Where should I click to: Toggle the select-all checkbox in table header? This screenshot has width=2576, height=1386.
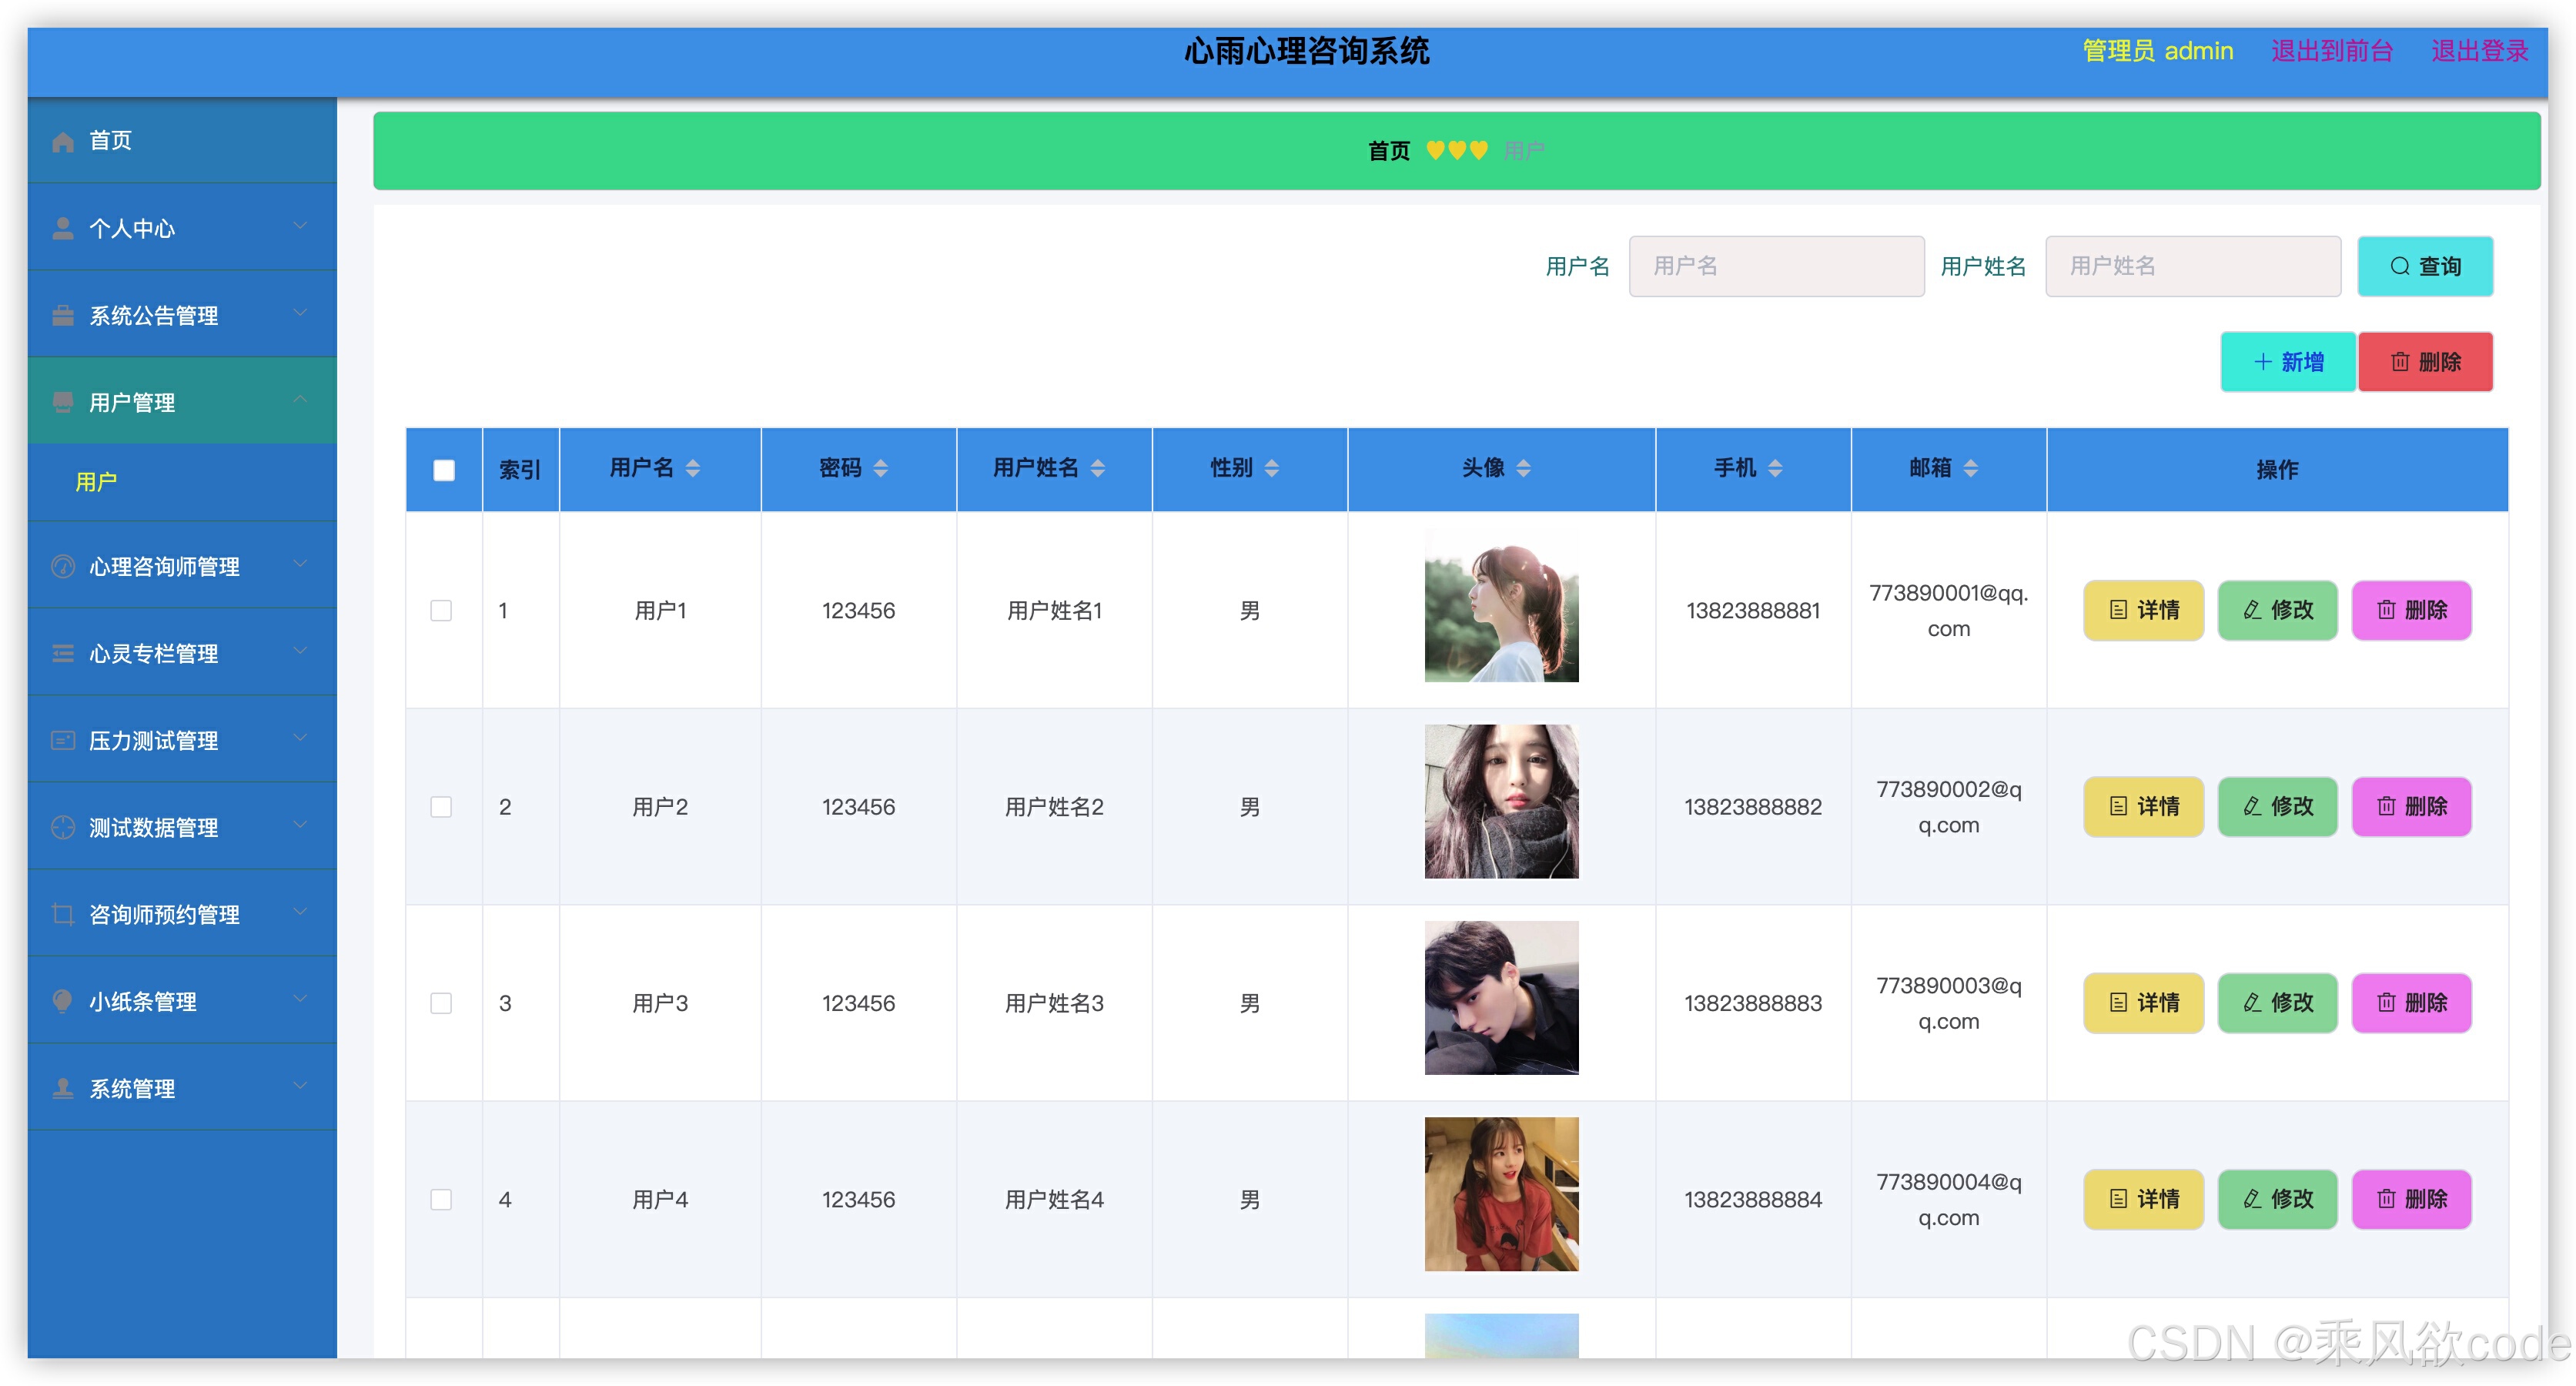point(444,470)
